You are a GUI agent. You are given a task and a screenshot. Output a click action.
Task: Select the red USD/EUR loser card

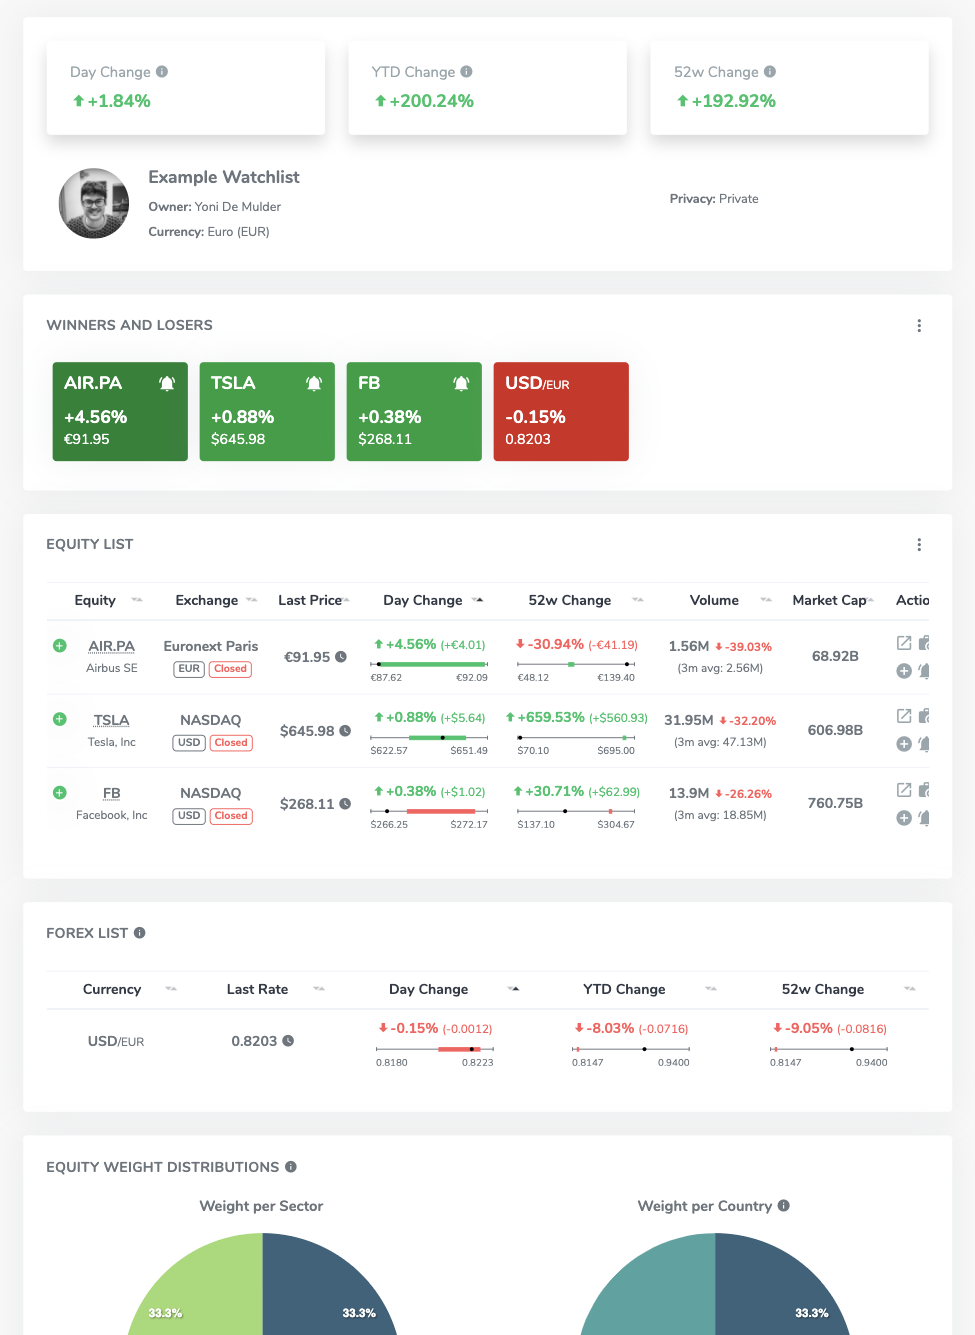tap(561, 411)
